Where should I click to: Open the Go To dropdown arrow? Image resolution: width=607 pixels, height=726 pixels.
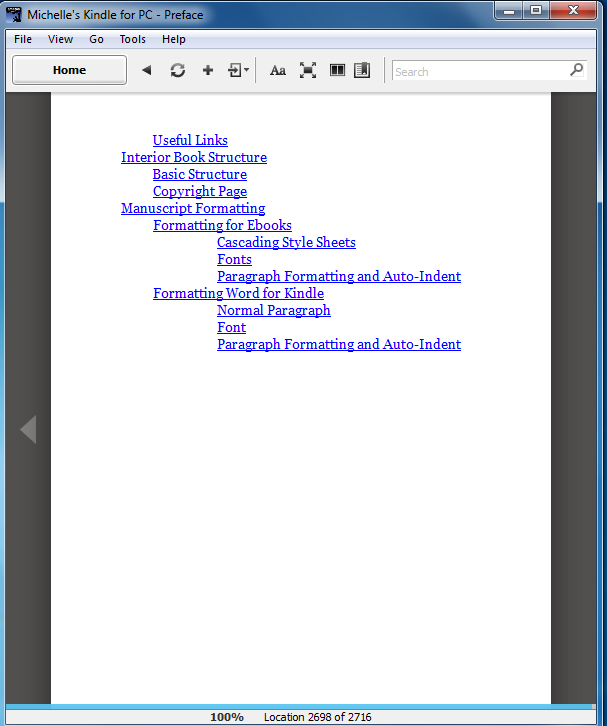click(x=246, y=70)
